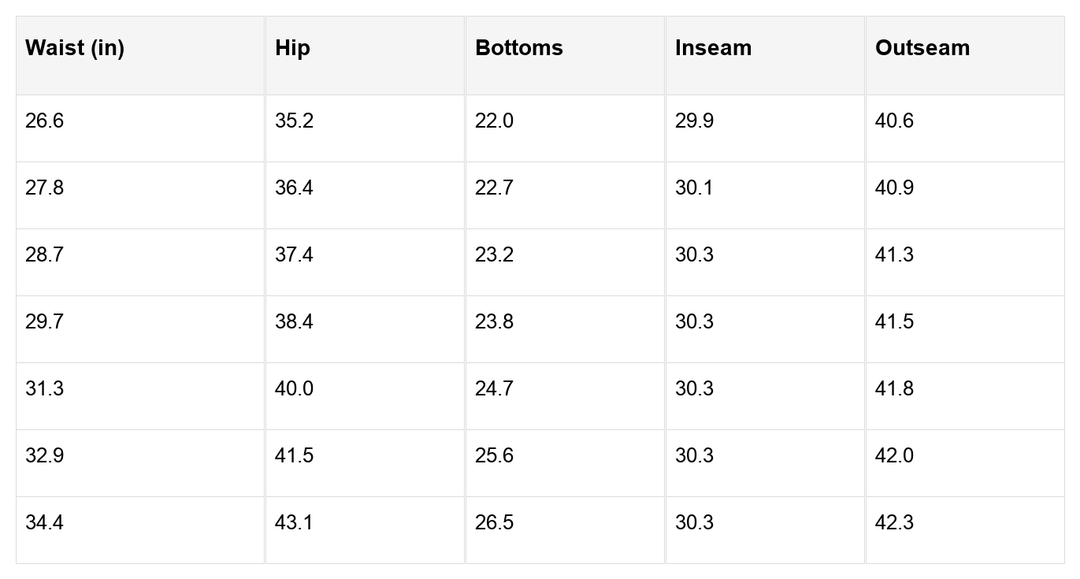Select outseam value 42.3 cell
The height and width of the screenshot is (579, 1080).
(x=894, y=523)
